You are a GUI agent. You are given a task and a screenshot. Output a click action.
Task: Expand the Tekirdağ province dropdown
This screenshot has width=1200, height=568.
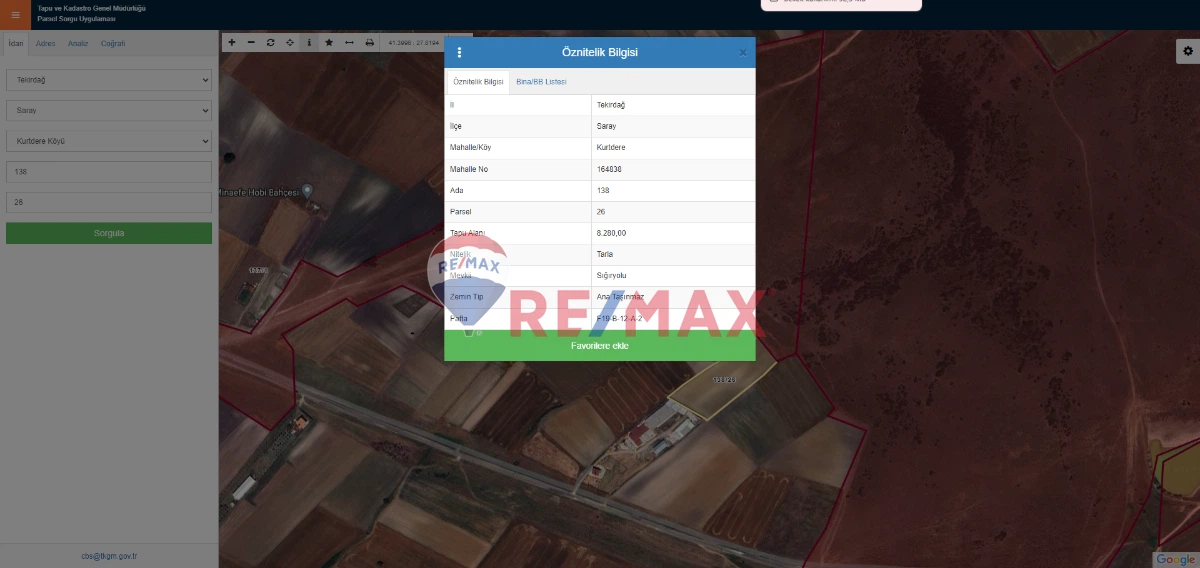pos(109,79)
